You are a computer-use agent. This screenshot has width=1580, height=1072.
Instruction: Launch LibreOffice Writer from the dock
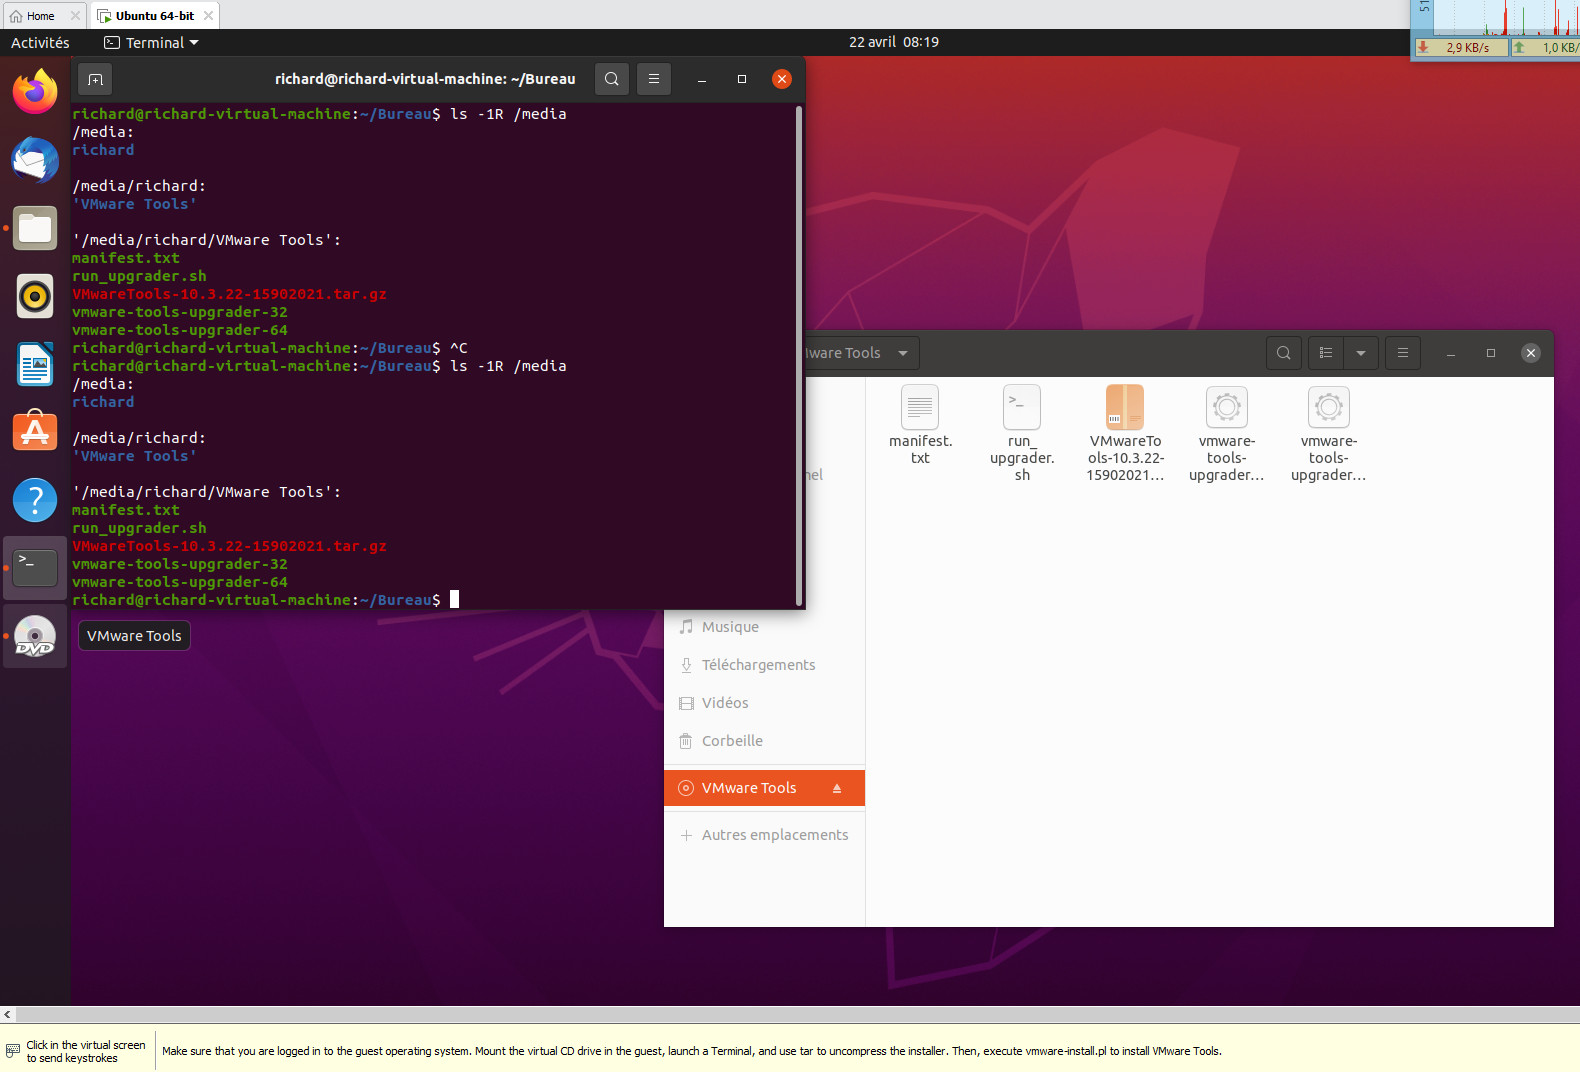click(35, 364)
